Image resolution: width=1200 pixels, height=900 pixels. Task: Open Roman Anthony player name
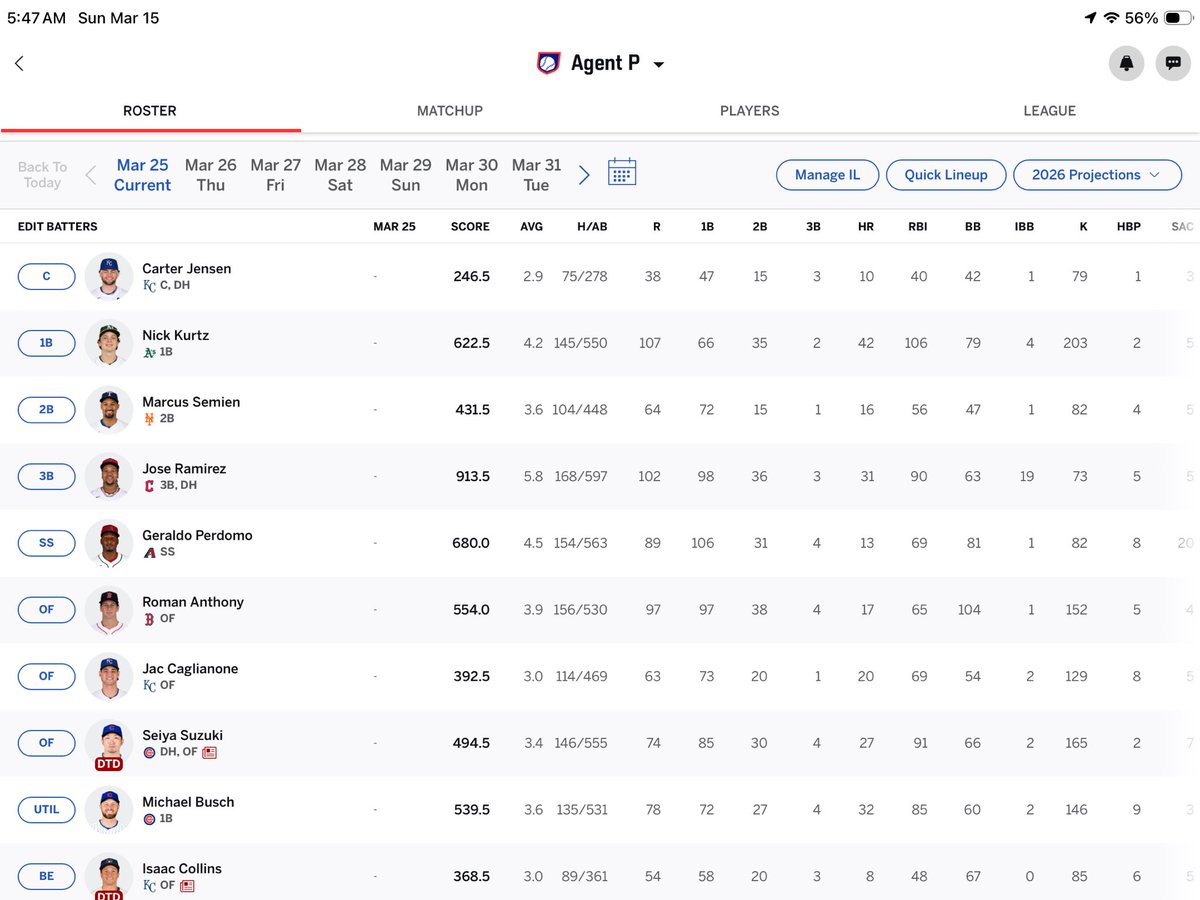[x=193, y=602]
